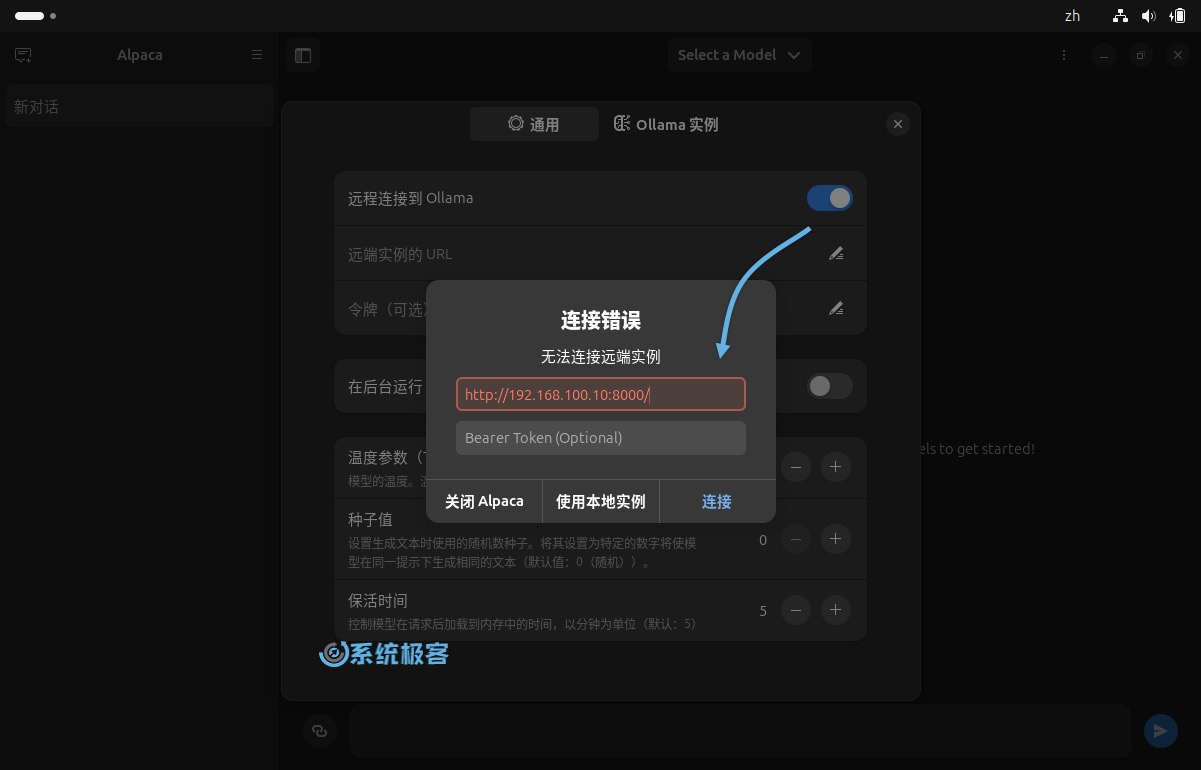Open the network status icon in top bar
This screenshot has height=770, width=1201.
[x=1121, y=16]
